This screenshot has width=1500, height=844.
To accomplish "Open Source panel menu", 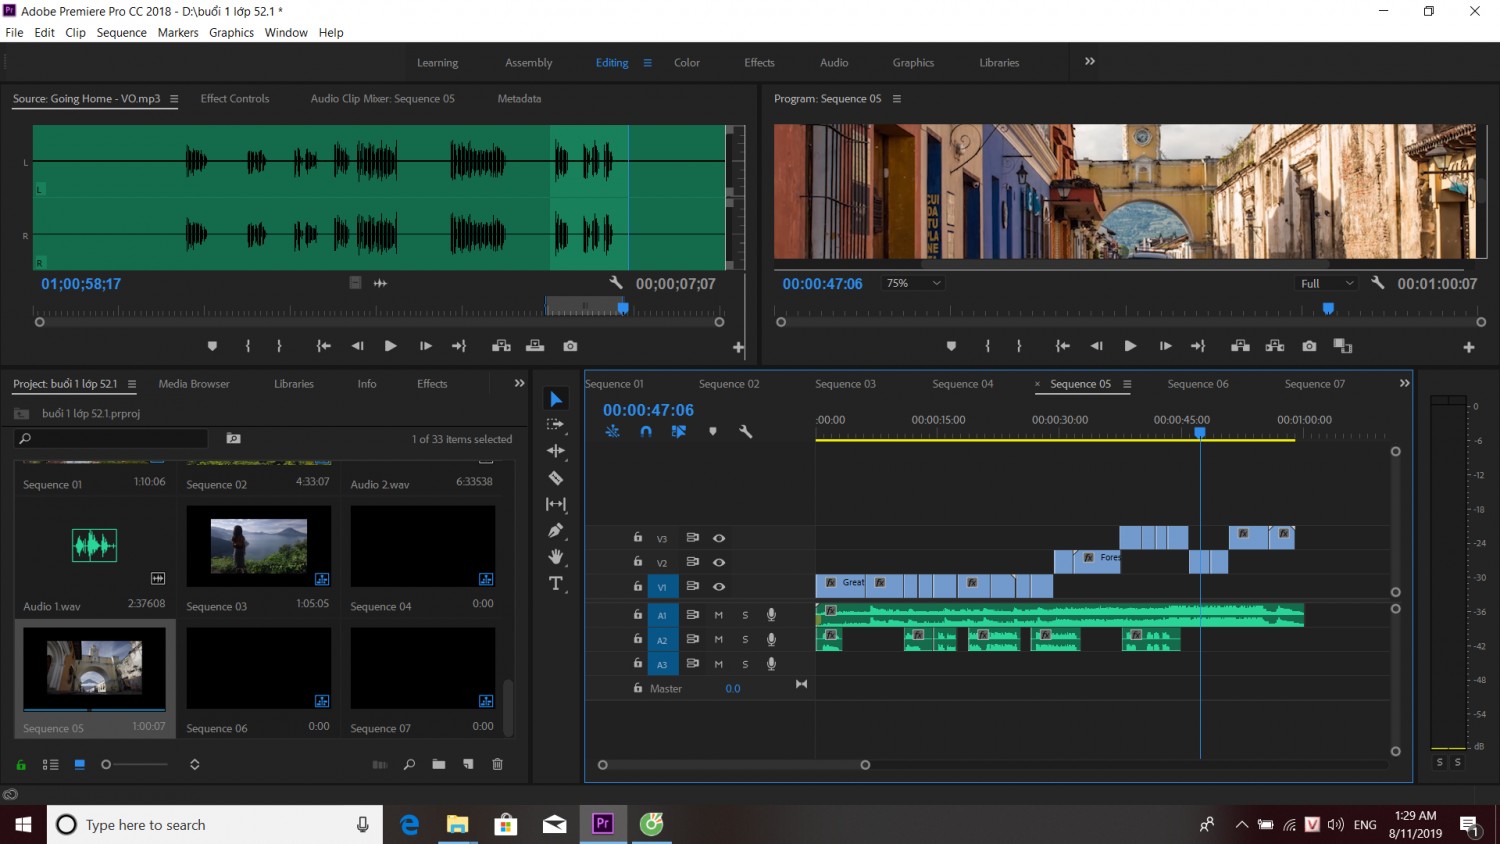I will [x=174, y=99].
